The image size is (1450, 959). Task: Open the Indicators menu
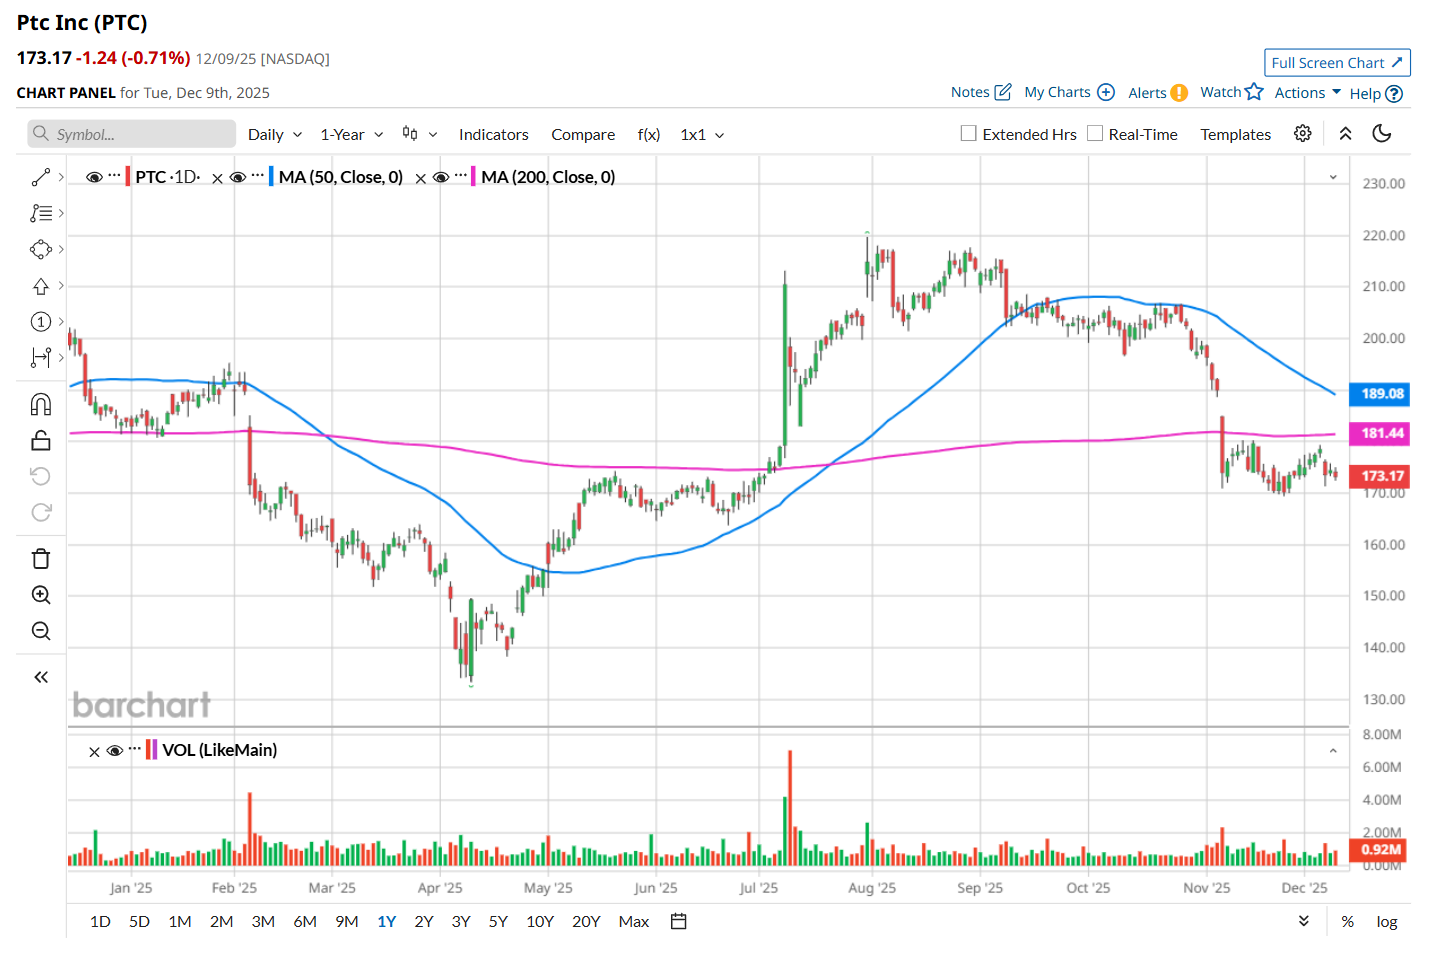click(x=493, y=135)
